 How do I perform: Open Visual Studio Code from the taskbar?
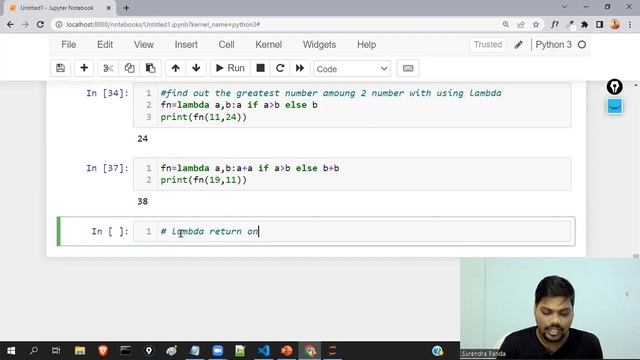point(264,351)
